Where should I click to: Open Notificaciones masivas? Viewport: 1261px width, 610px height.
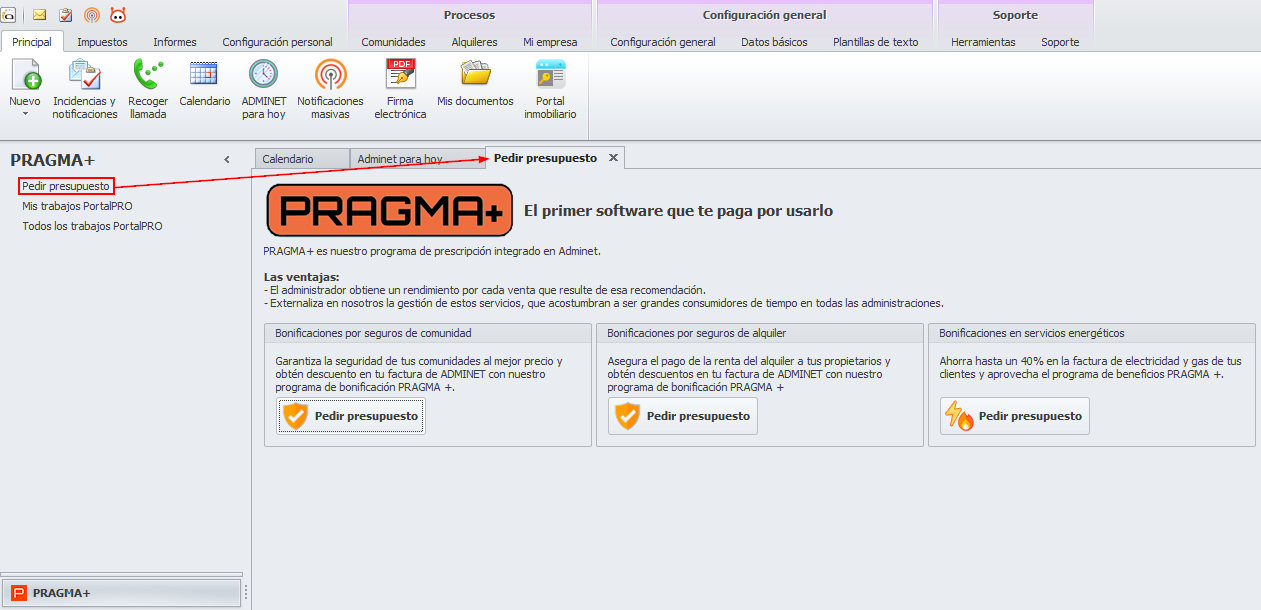(330, 88)
